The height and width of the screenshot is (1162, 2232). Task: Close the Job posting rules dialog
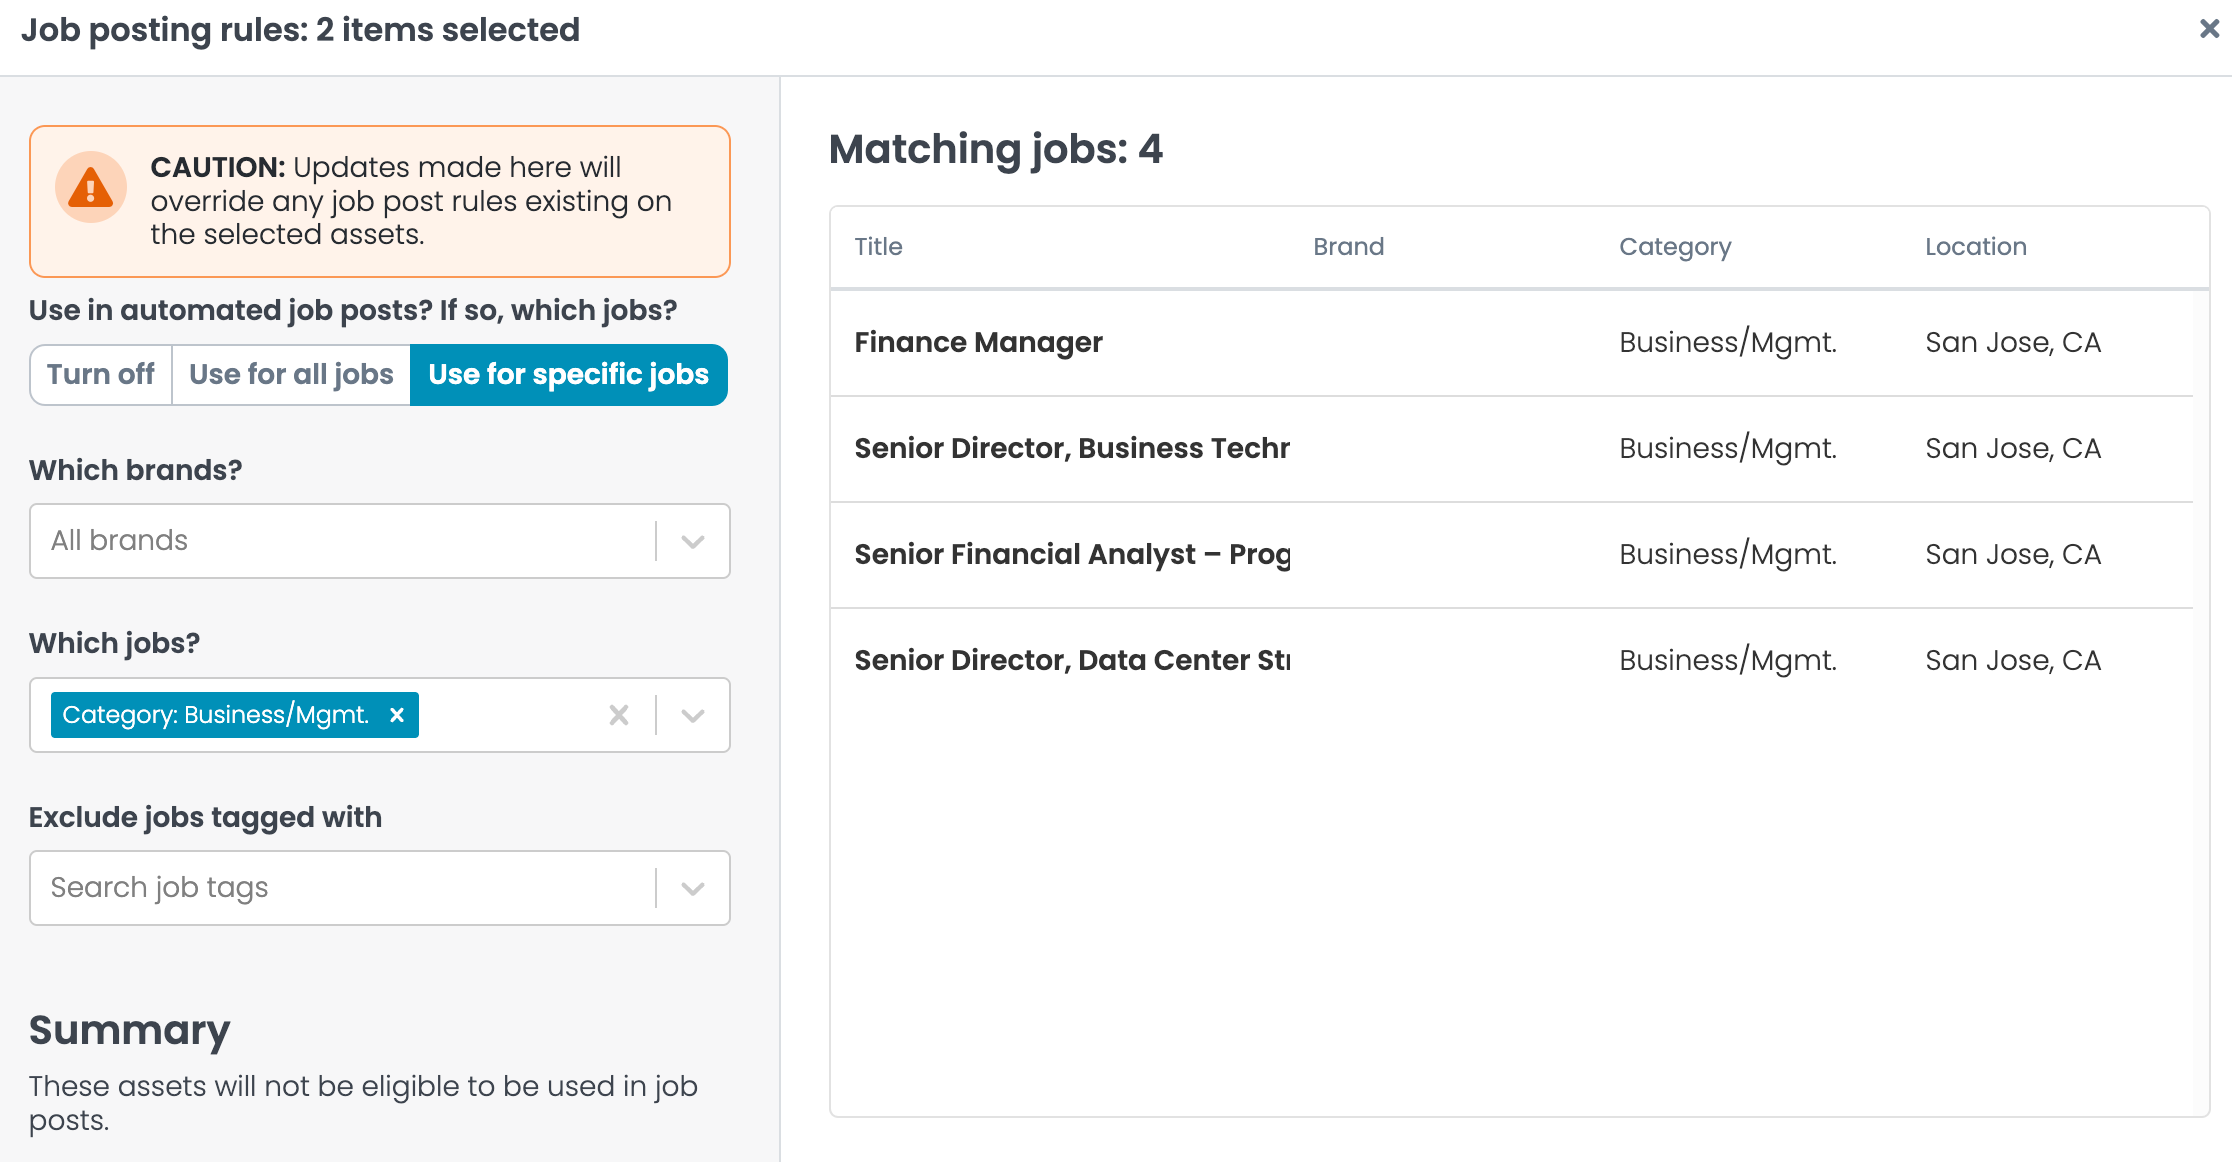[2209, 29]
